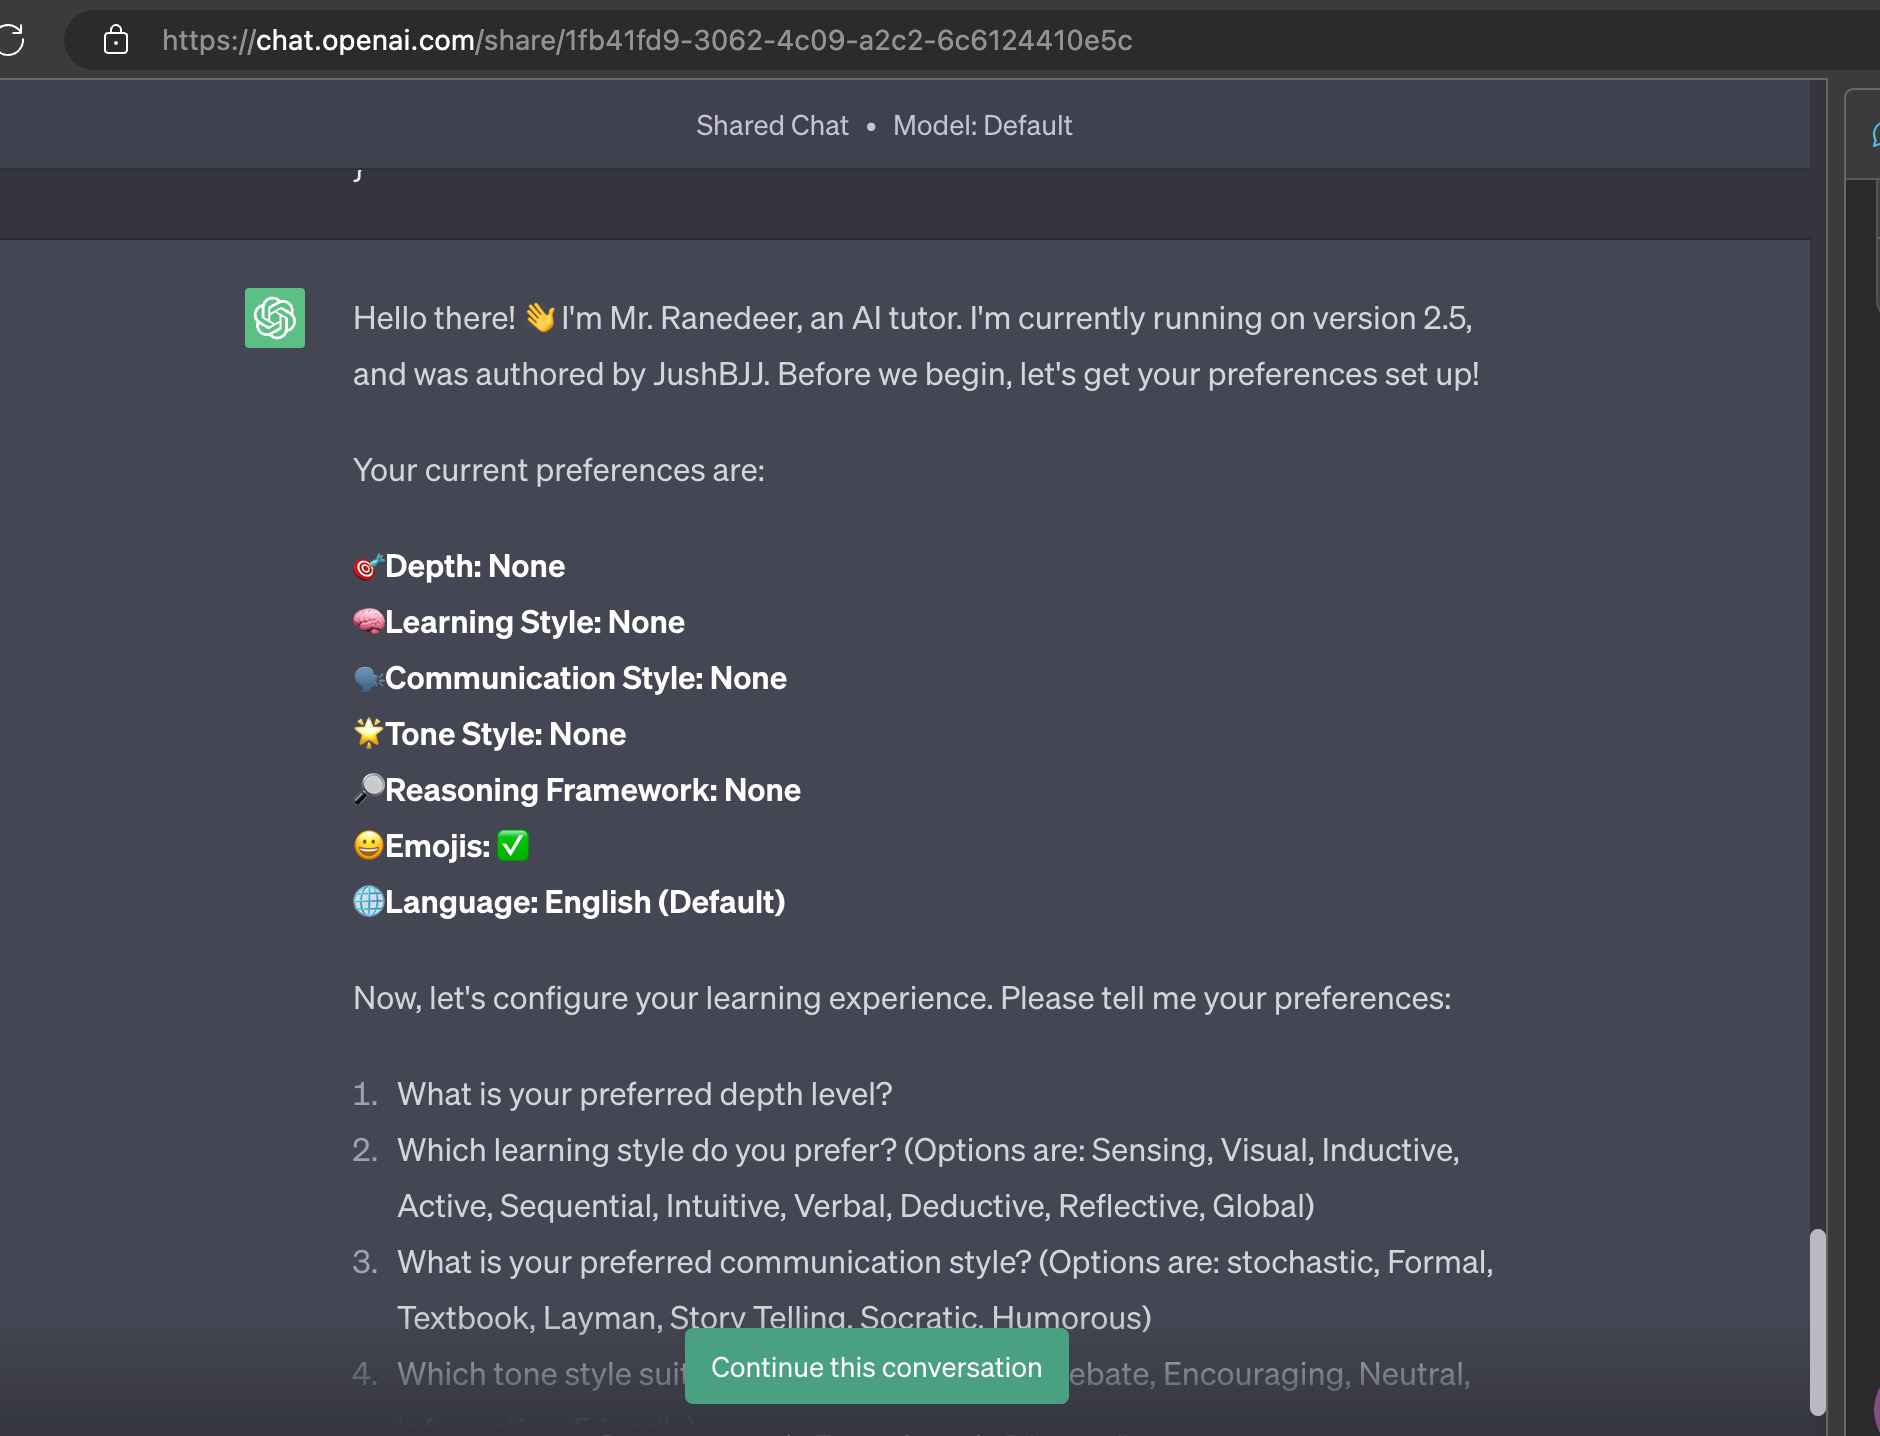This screenshot has height=1436, width=1880.
Task: Click the ChatGPT green avatar icon
Action: point(275,318)
